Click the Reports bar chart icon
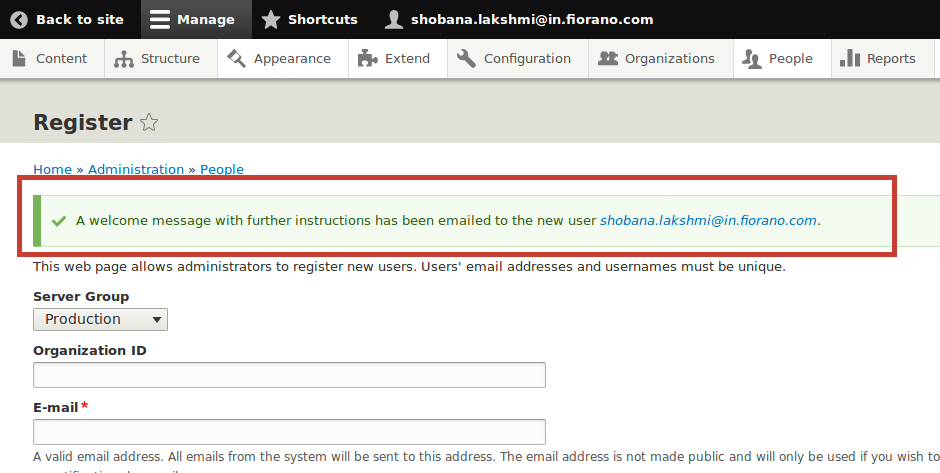This screenshot has width=940, height=473. (x=849, y=58)
